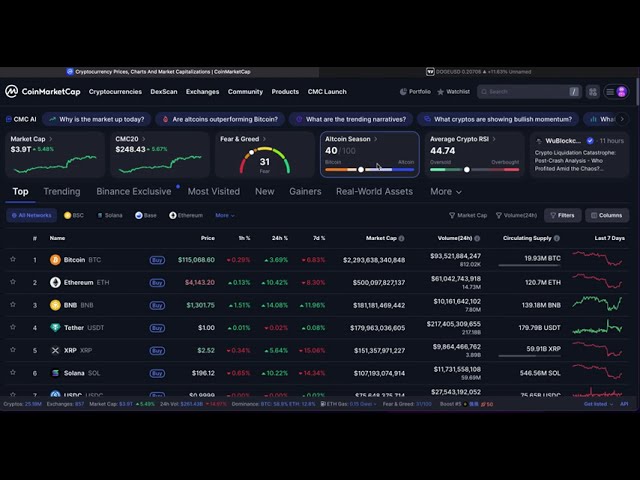Open the hamburger menu icon in header
This screenshot has height=480, width=640.
[607, 92]
